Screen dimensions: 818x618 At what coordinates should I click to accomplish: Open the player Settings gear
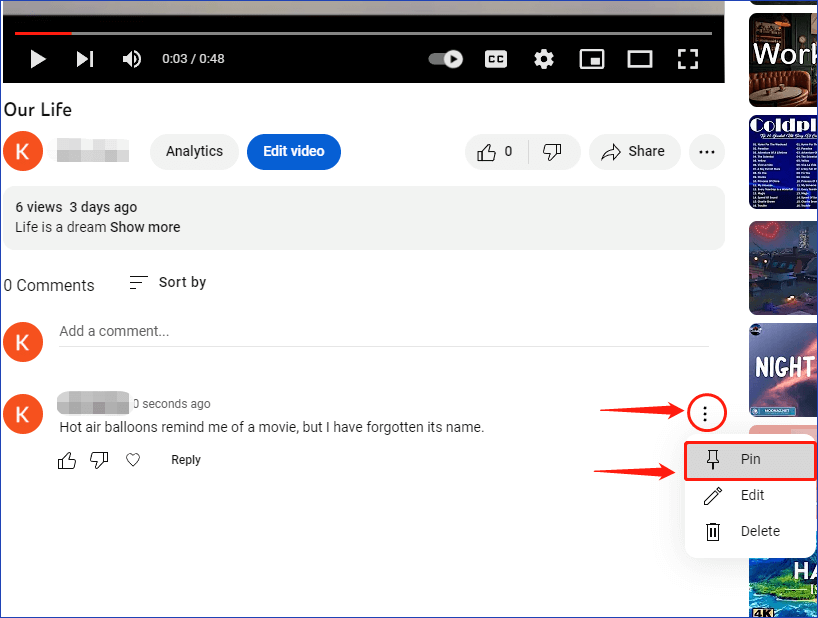tap(543, 59)
